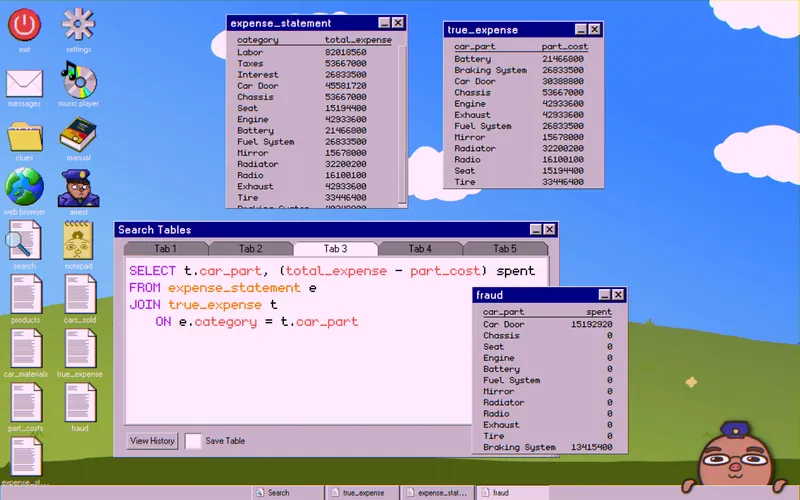
Task: Open the expense_statement desktop file icon
Action: [26, 457]
